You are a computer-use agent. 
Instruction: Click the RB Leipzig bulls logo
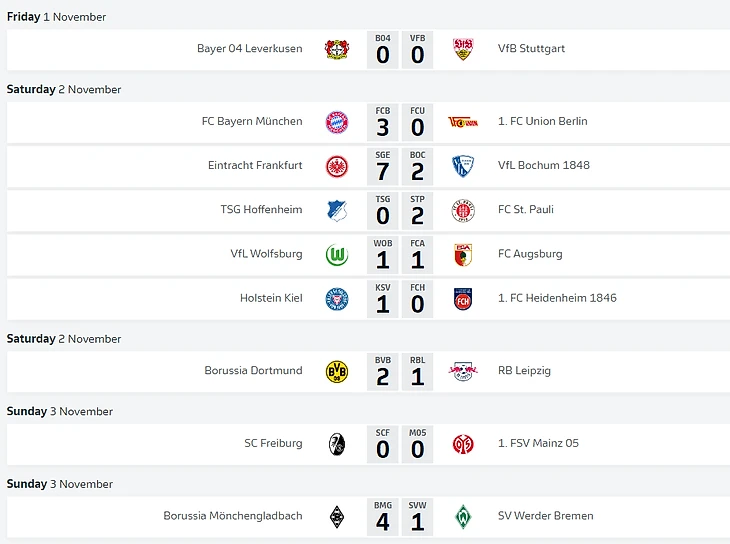coord(463,371)
